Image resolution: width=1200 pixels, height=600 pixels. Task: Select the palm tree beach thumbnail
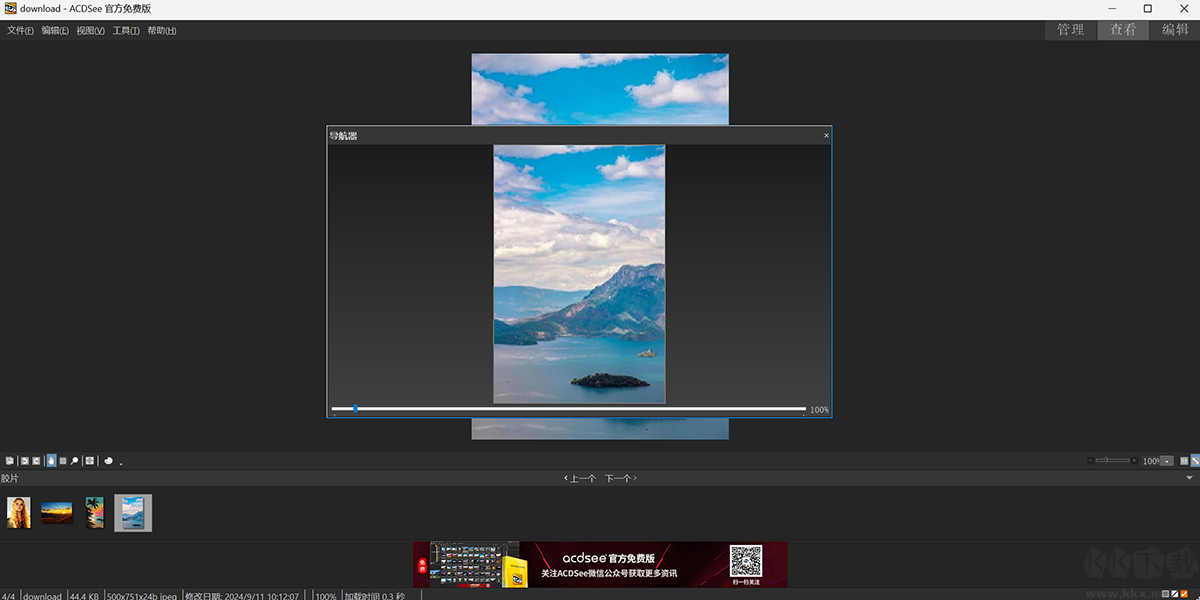click(x=94, y=513)
